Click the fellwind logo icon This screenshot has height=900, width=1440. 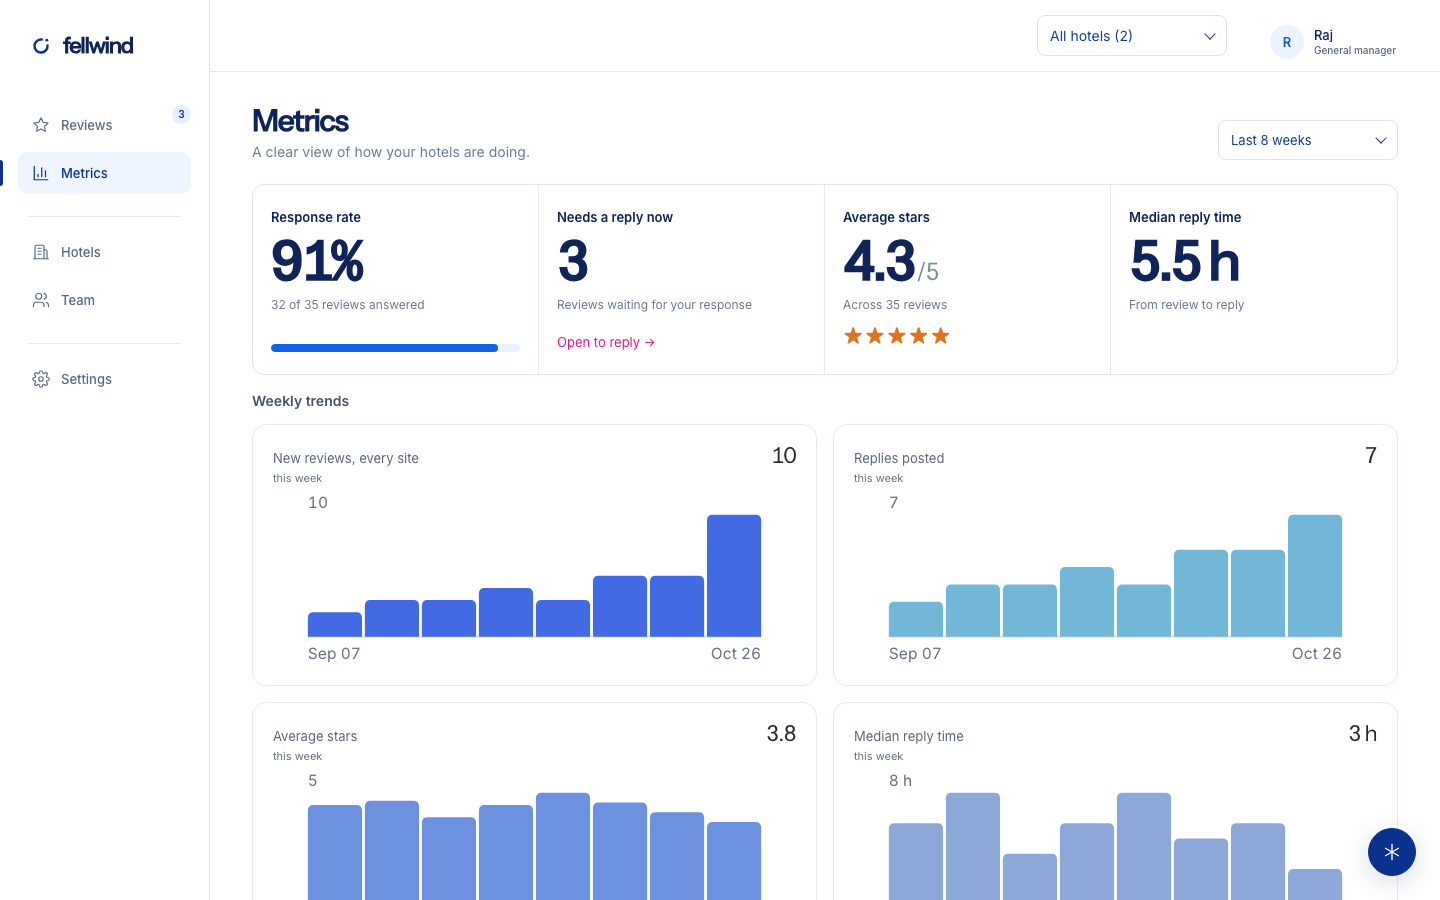(x=41, y=45)
